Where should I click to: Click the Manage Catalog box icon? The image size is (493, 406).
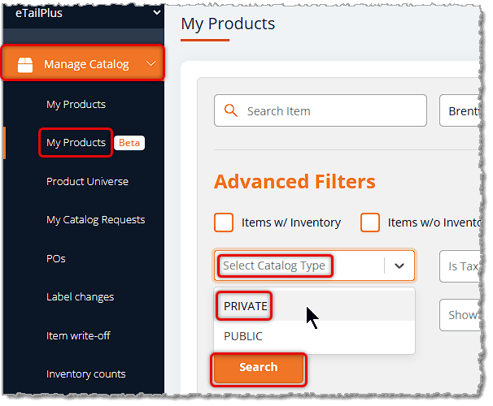click(x=25, y=65)
